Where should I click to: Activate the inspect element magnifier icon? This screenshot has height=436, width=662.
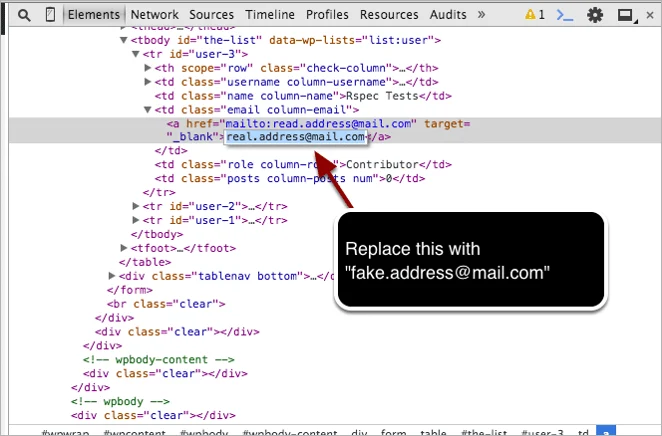[x=24, y=15]
